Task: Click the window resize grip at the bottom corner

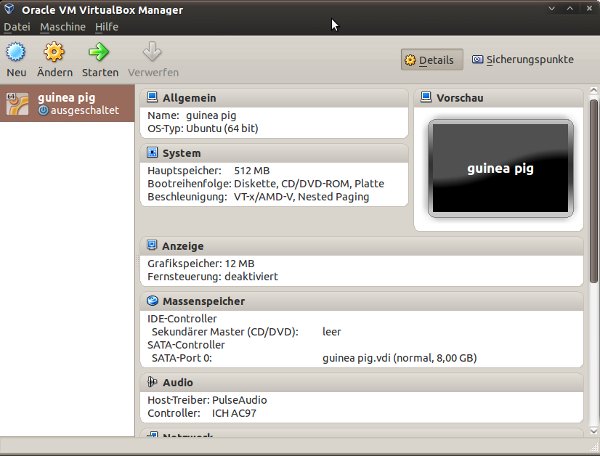Action: [x=595, y=446]
